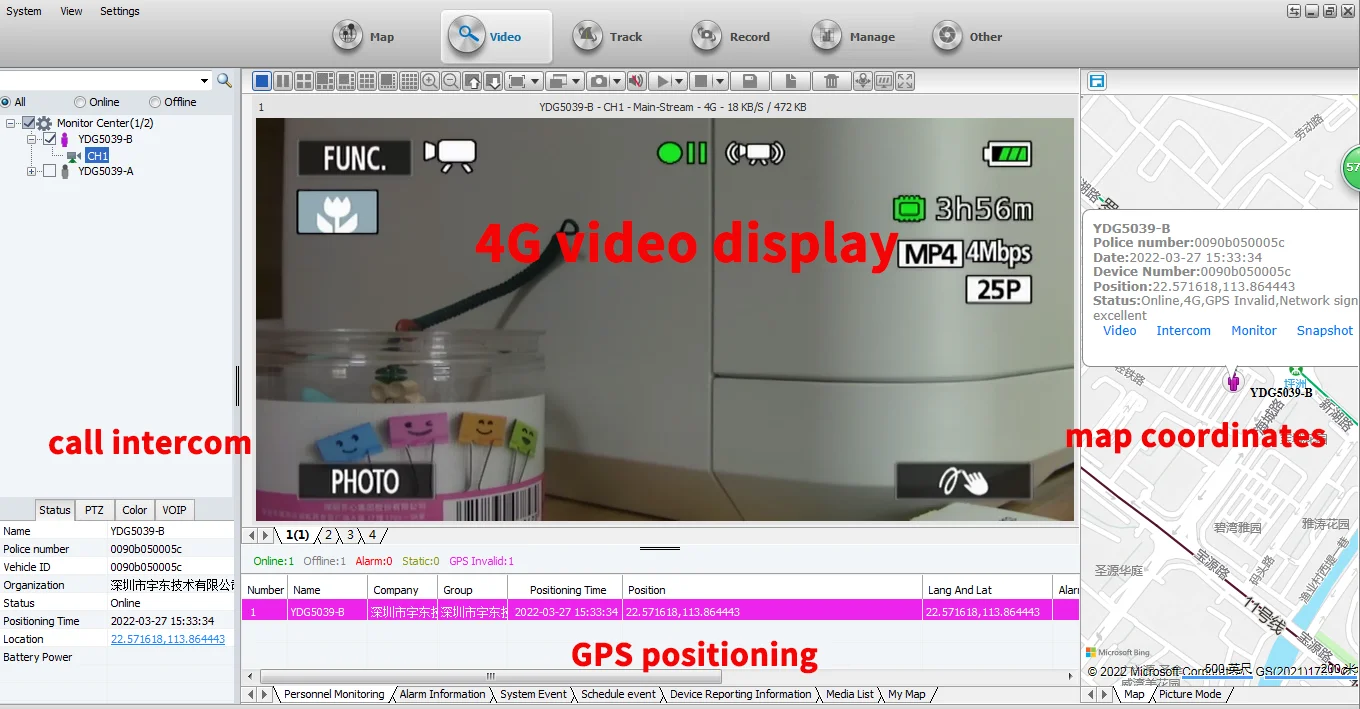Click the monitor screen toolbar icon
The image size is (1360, 709).
click(x=884, y=81)
